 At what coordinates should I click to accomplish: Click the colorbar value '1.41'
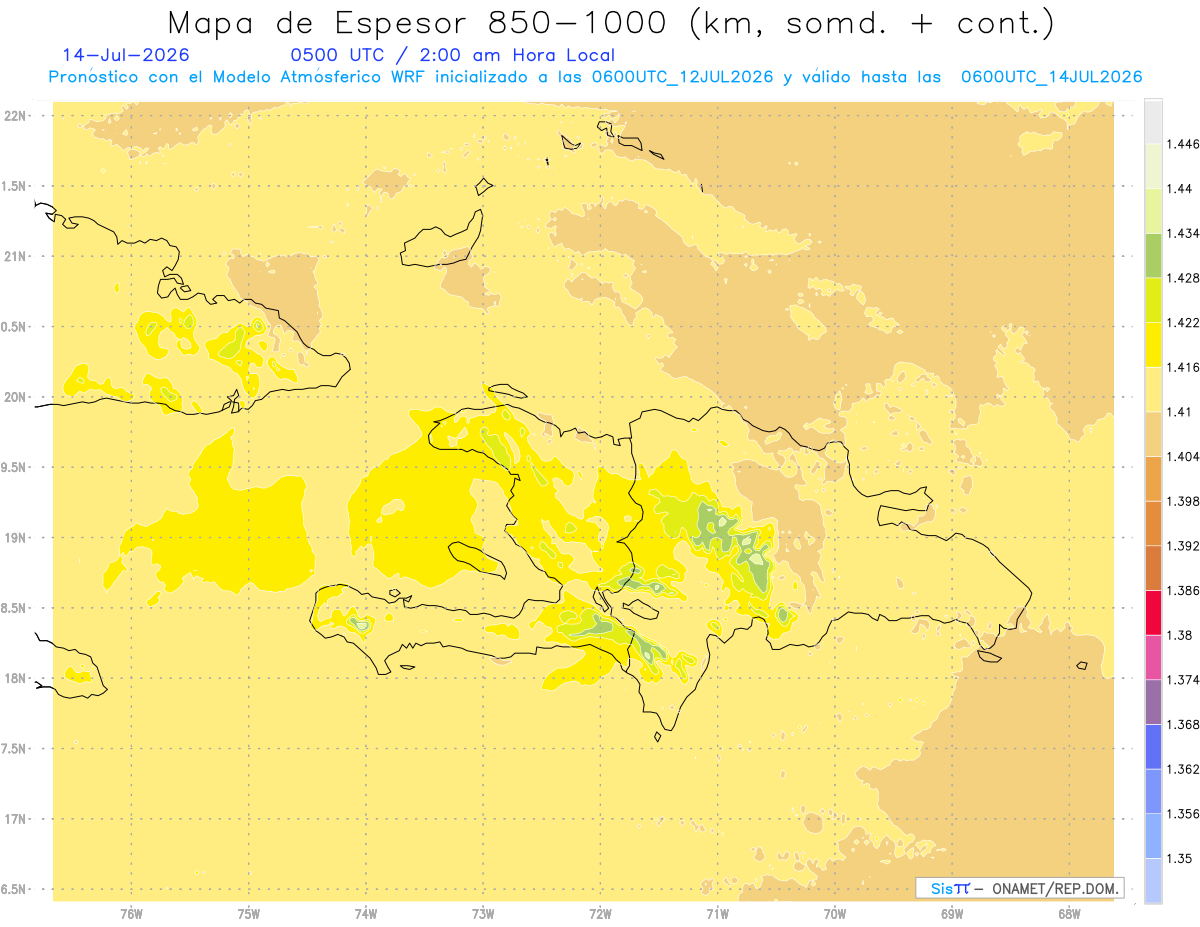[1179, 412]
